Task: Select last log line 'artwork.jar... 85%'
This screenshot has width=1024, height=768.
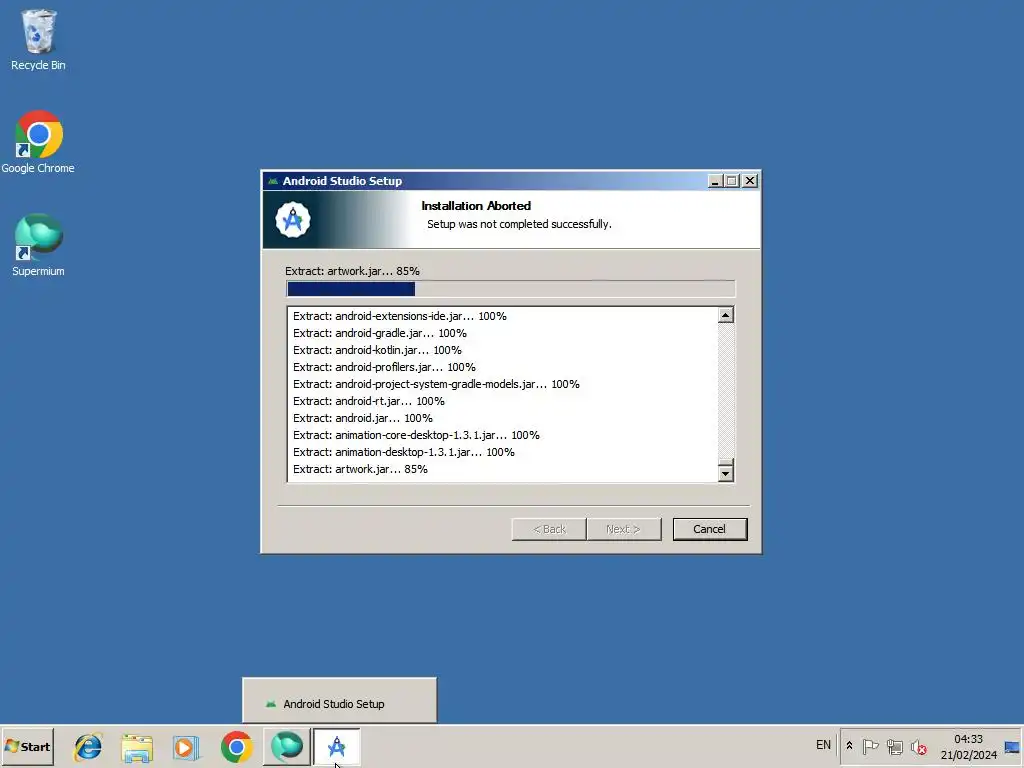Action: [x=360, y=469]
